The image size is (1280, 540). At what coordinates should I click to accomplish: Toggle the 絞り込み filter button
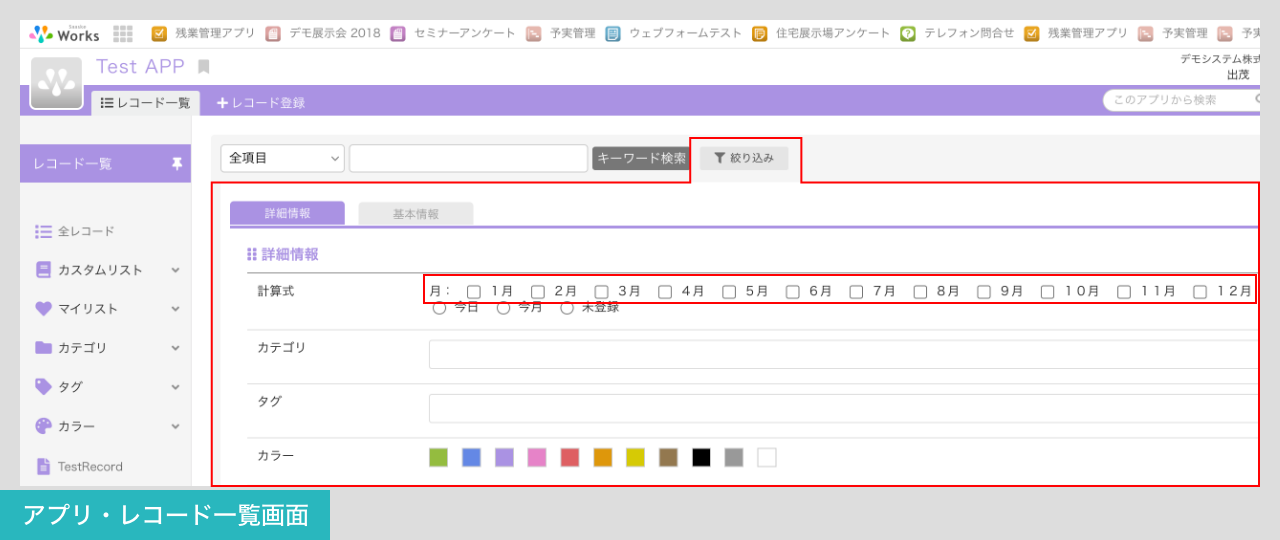[744, 158]
